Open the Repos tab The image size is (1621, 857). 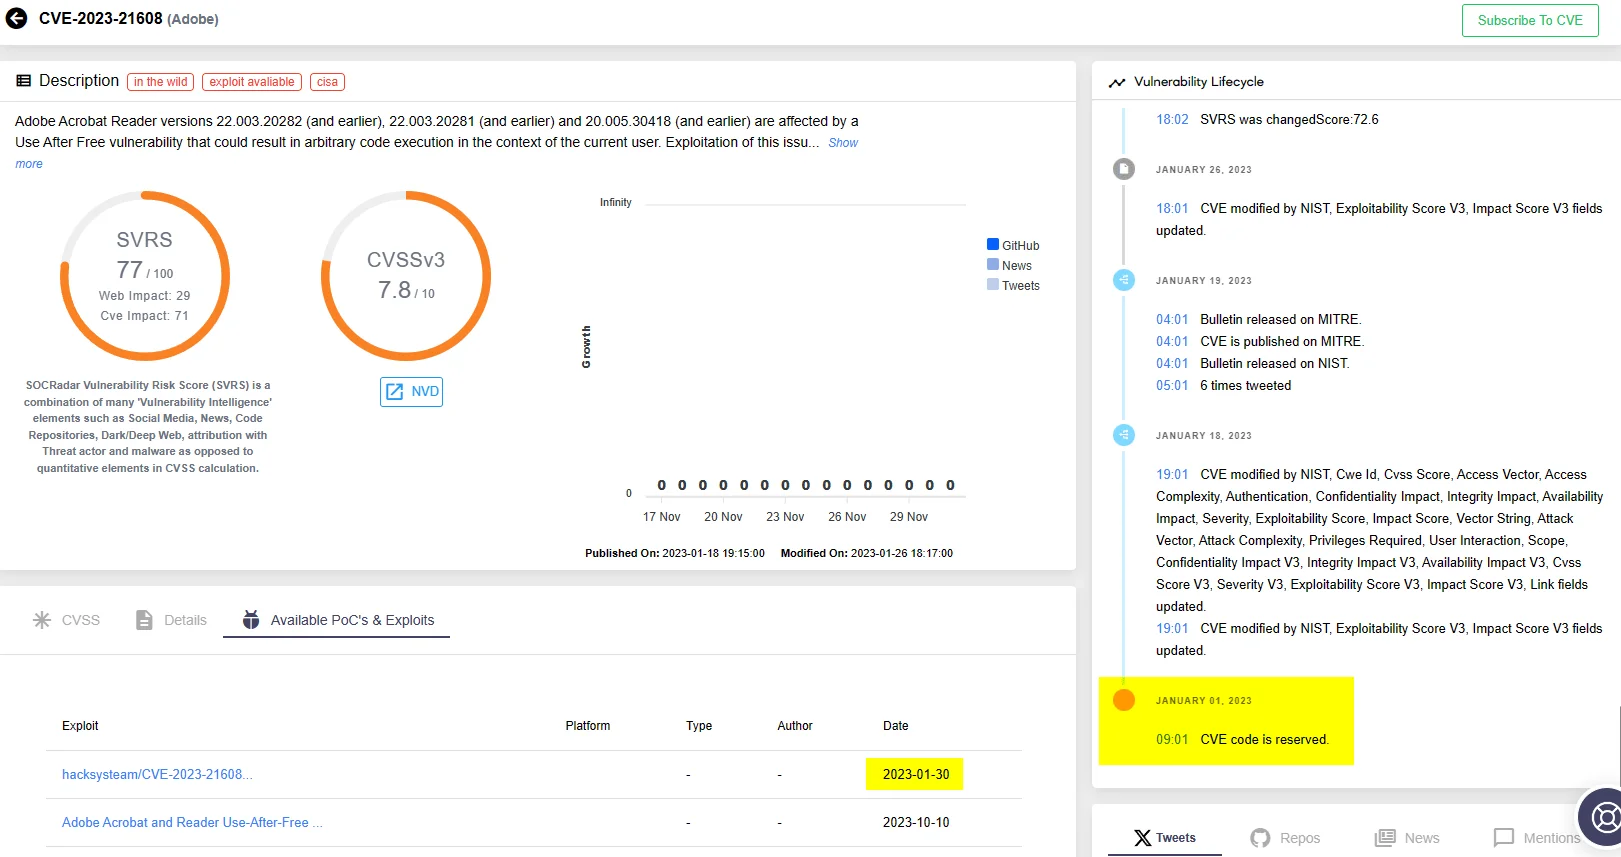pos(1285,838)
